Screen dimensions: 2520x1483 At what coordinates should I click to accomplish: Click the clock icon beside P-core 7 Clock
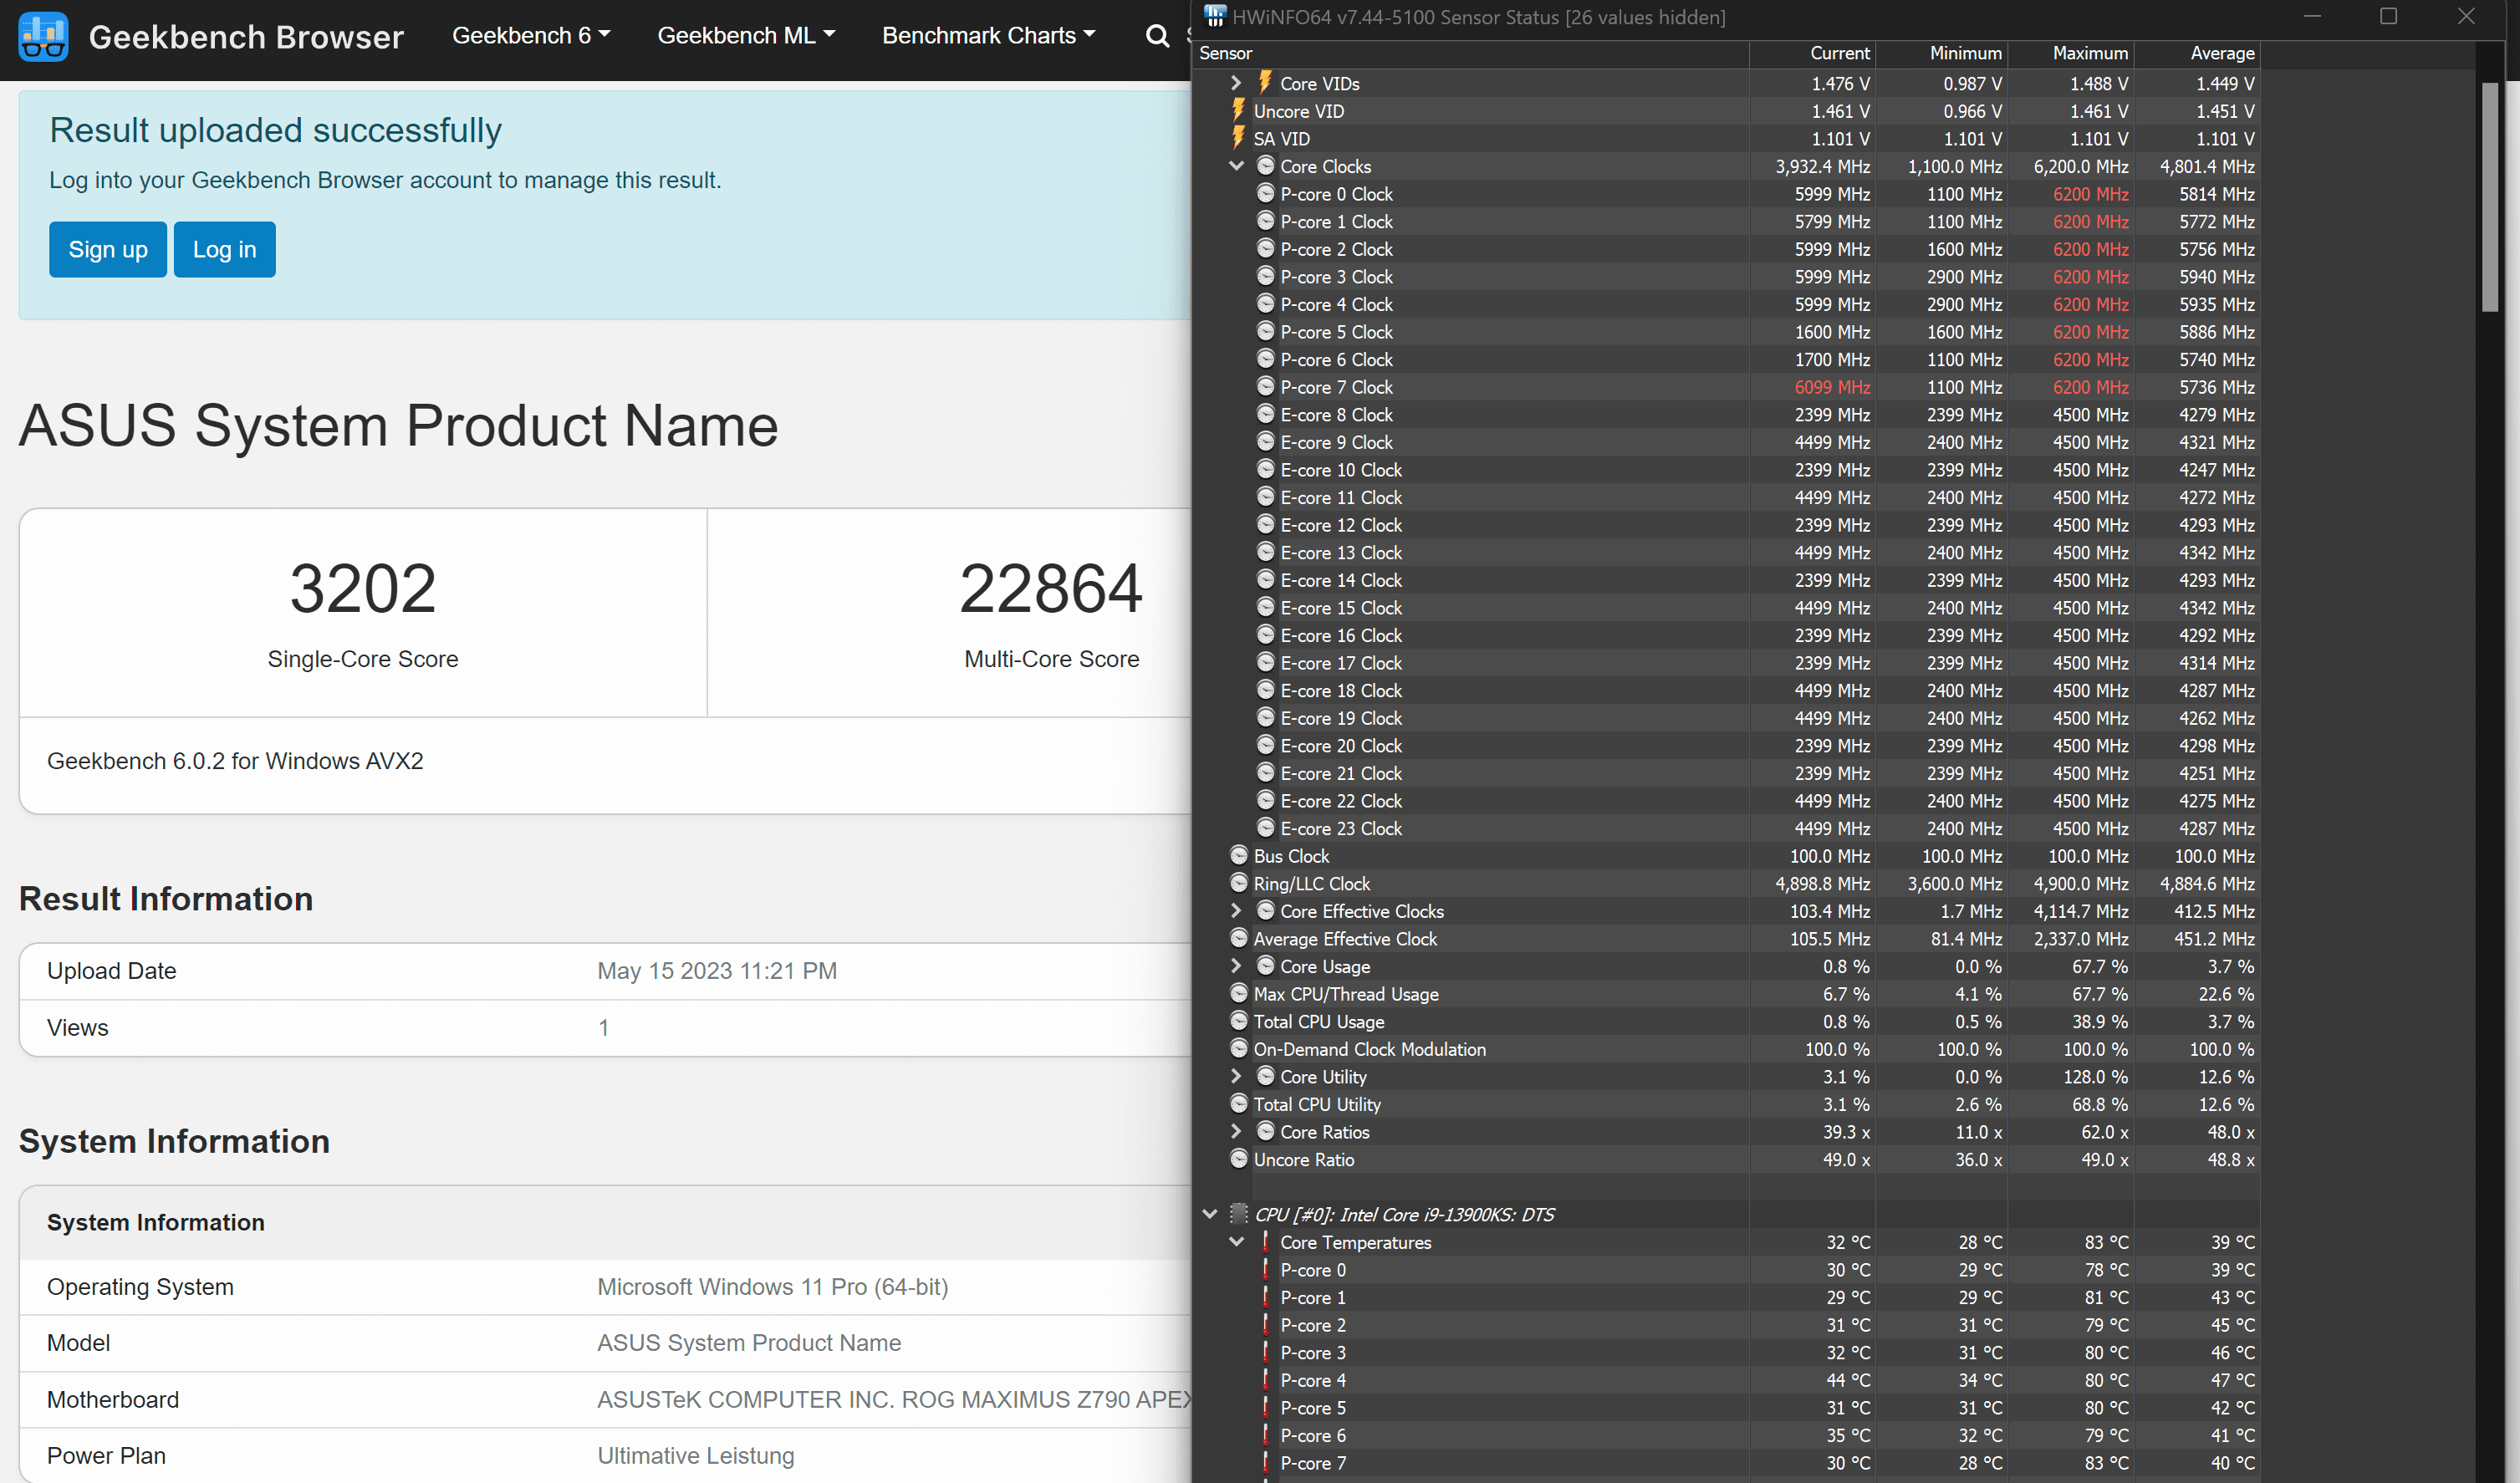1265,386
